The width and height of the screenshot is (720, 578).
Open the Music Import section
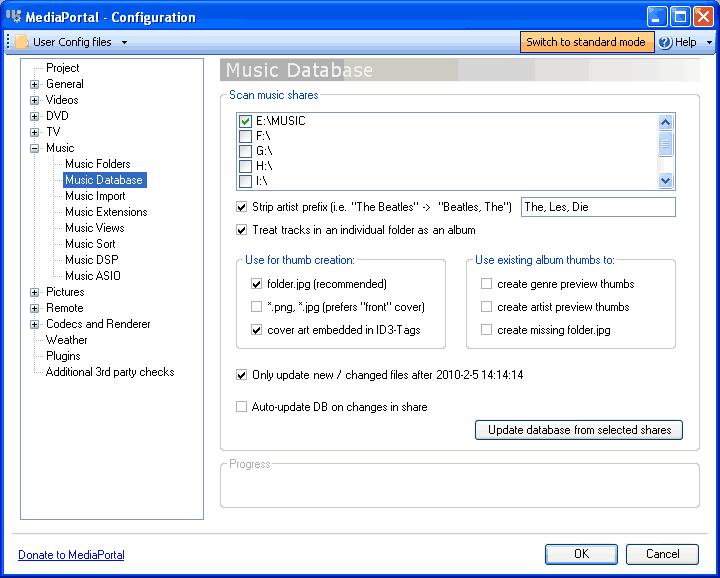[x=95, y=196]
